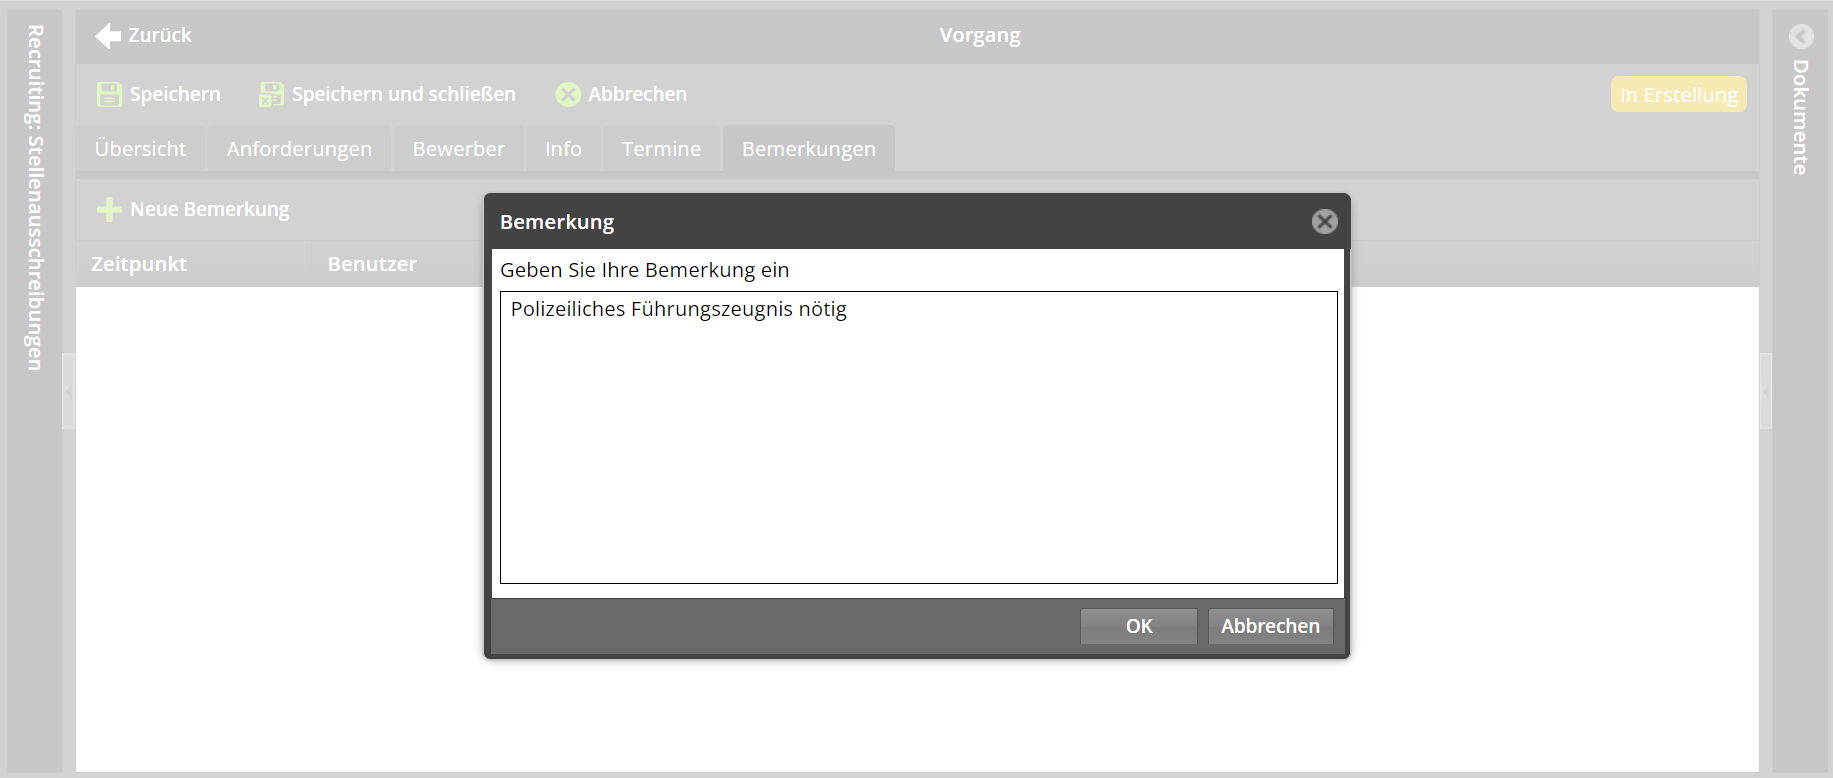Viewport: 1833px width, 778px height.
Task: Select the Bemerkungen tab
Action: point(809,149)
